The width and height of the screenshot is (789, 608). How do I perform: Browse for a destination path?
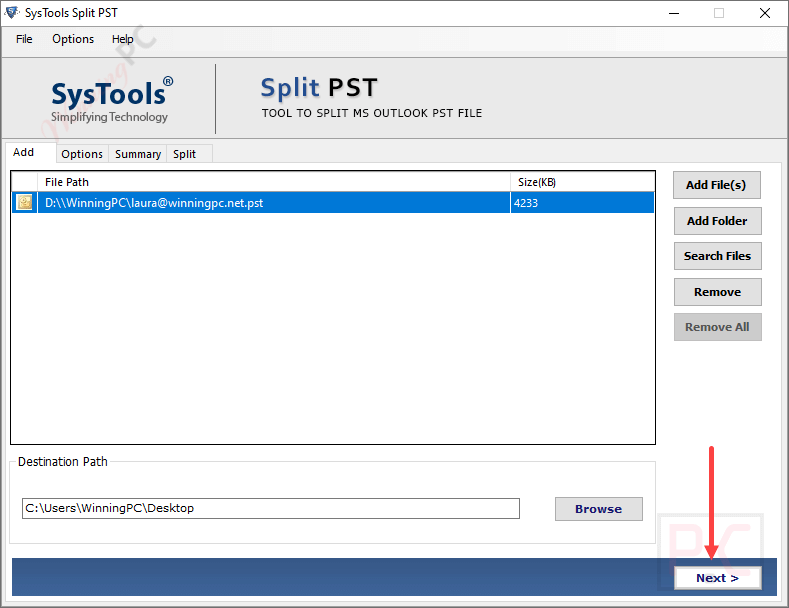[x=599, y=509]
